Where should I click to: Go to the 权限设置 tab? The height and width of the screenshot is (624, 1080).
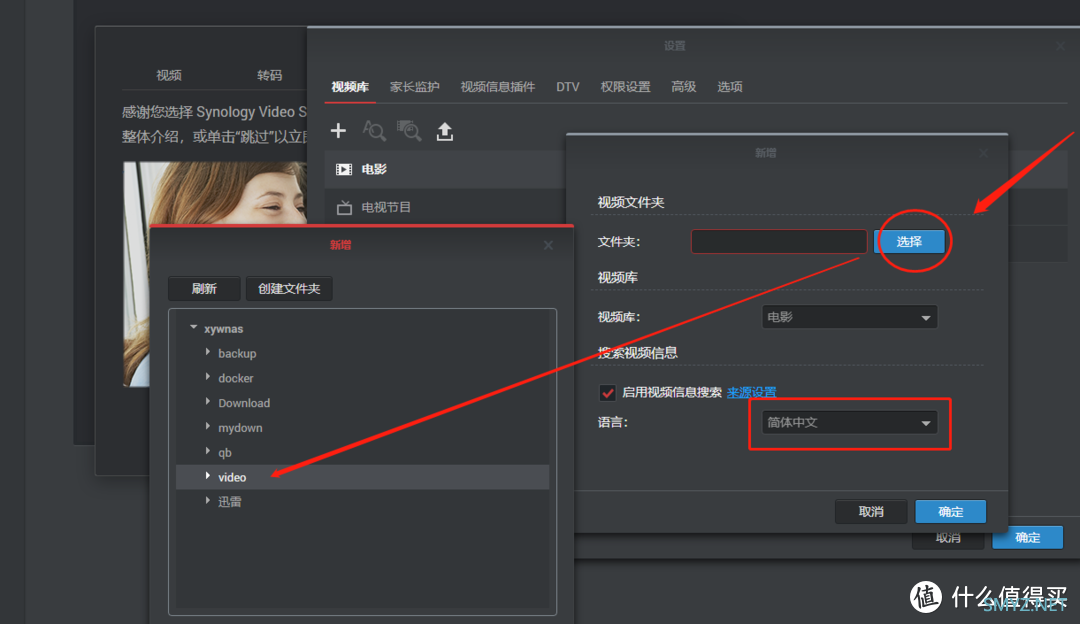click(x=625, y=87)
